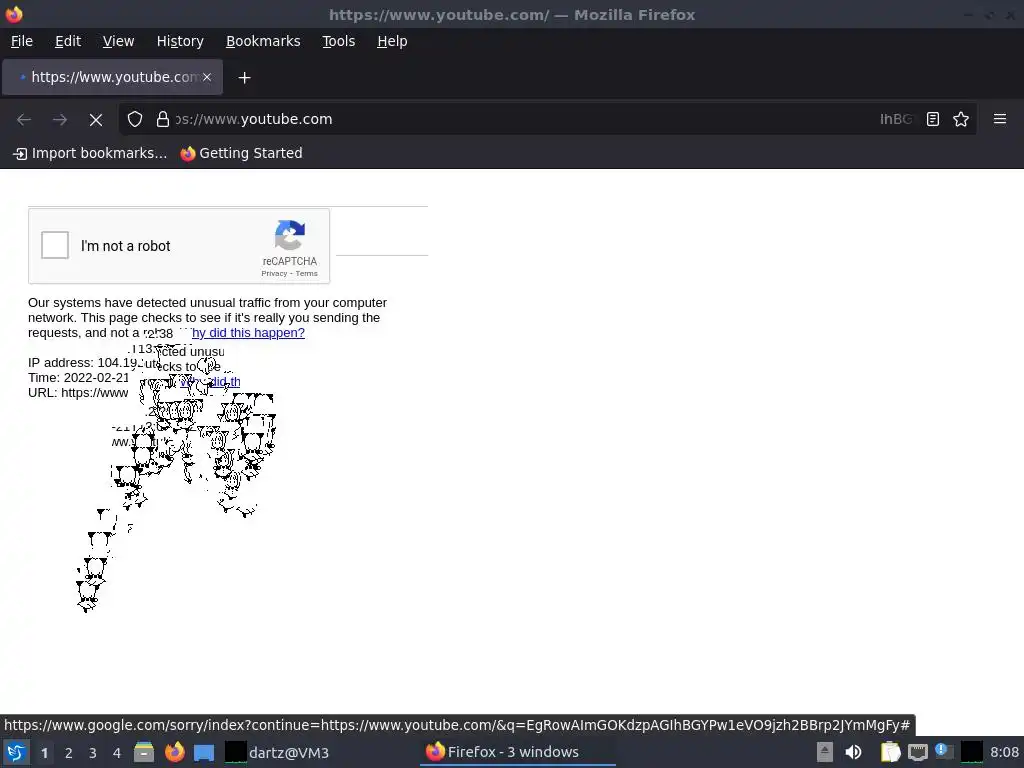View site security padlock info
1024x768 pixels.
163,120
